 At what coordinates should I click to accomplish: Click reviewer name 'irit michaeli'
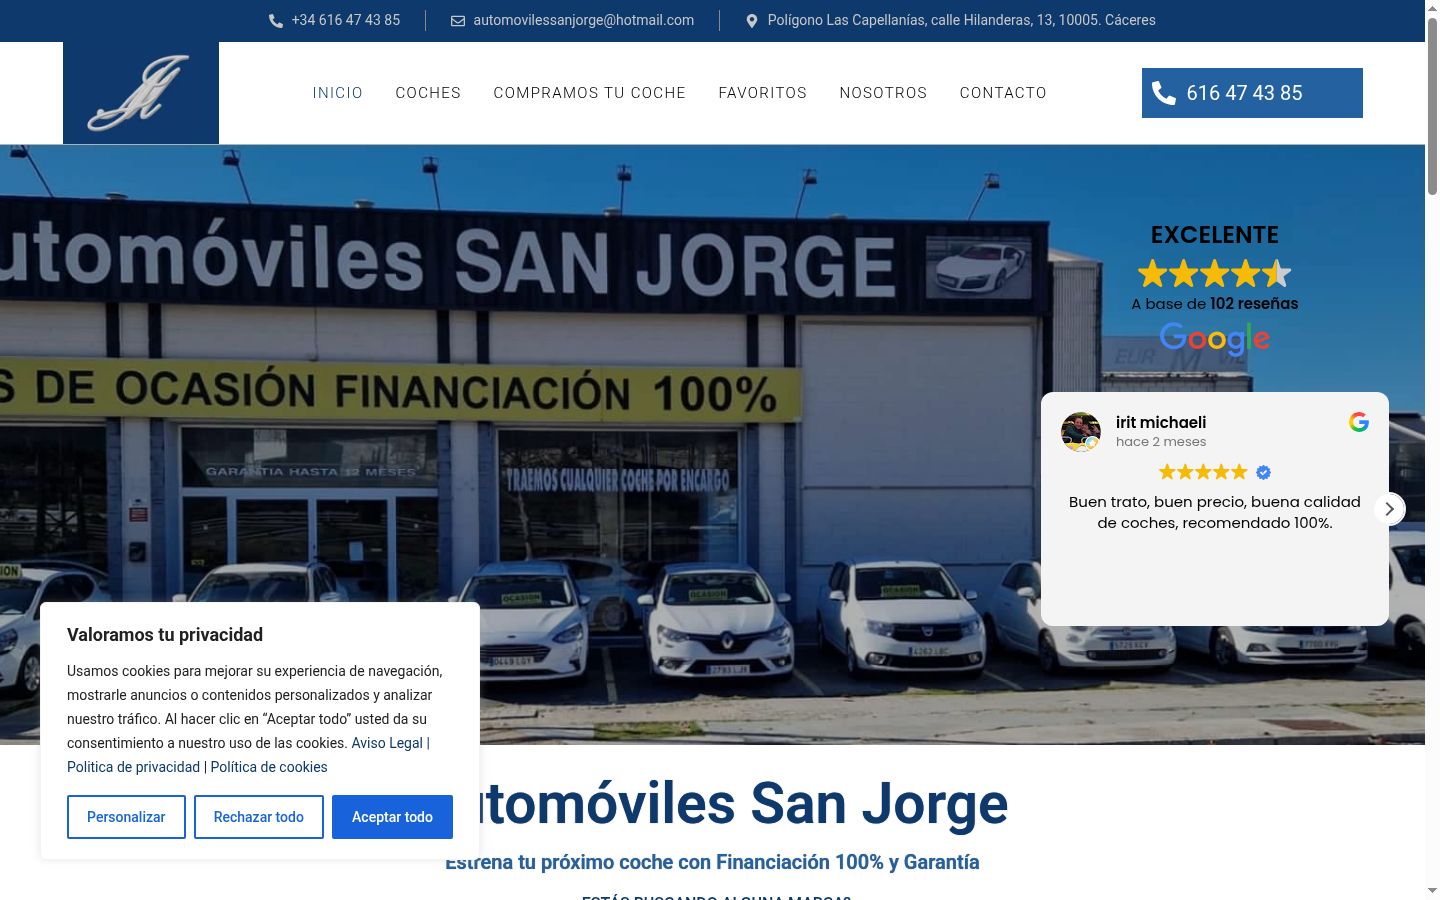pos(1161,422)
